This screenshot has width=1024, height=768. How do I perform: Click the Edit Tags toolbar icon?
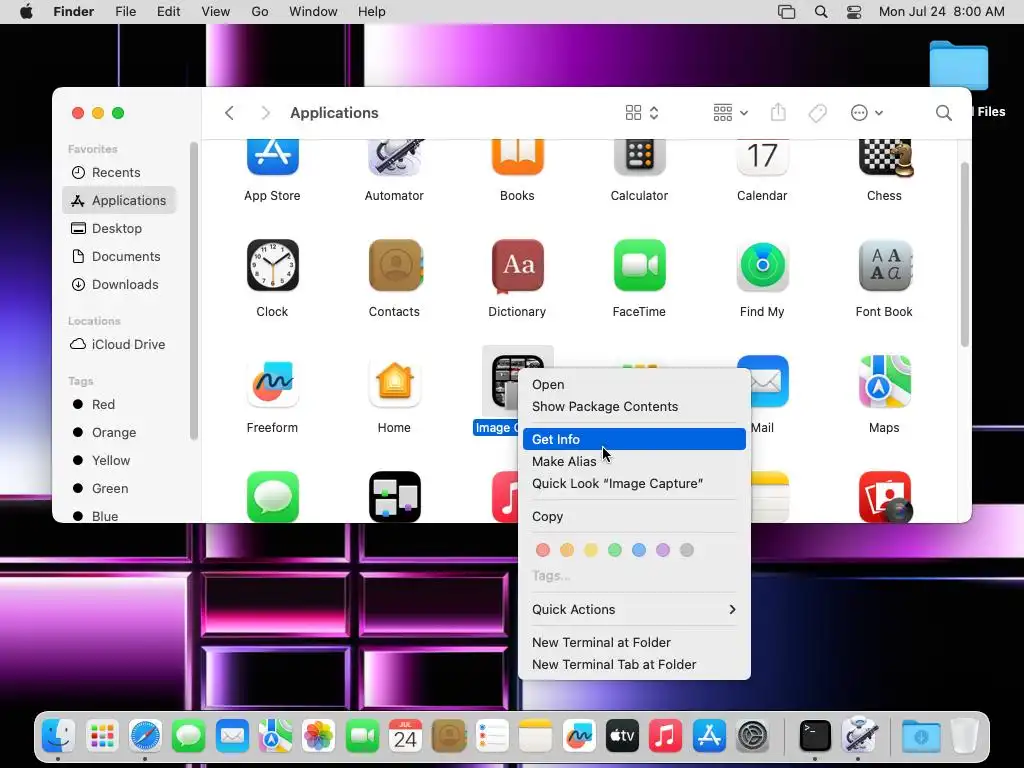(818, 113)
